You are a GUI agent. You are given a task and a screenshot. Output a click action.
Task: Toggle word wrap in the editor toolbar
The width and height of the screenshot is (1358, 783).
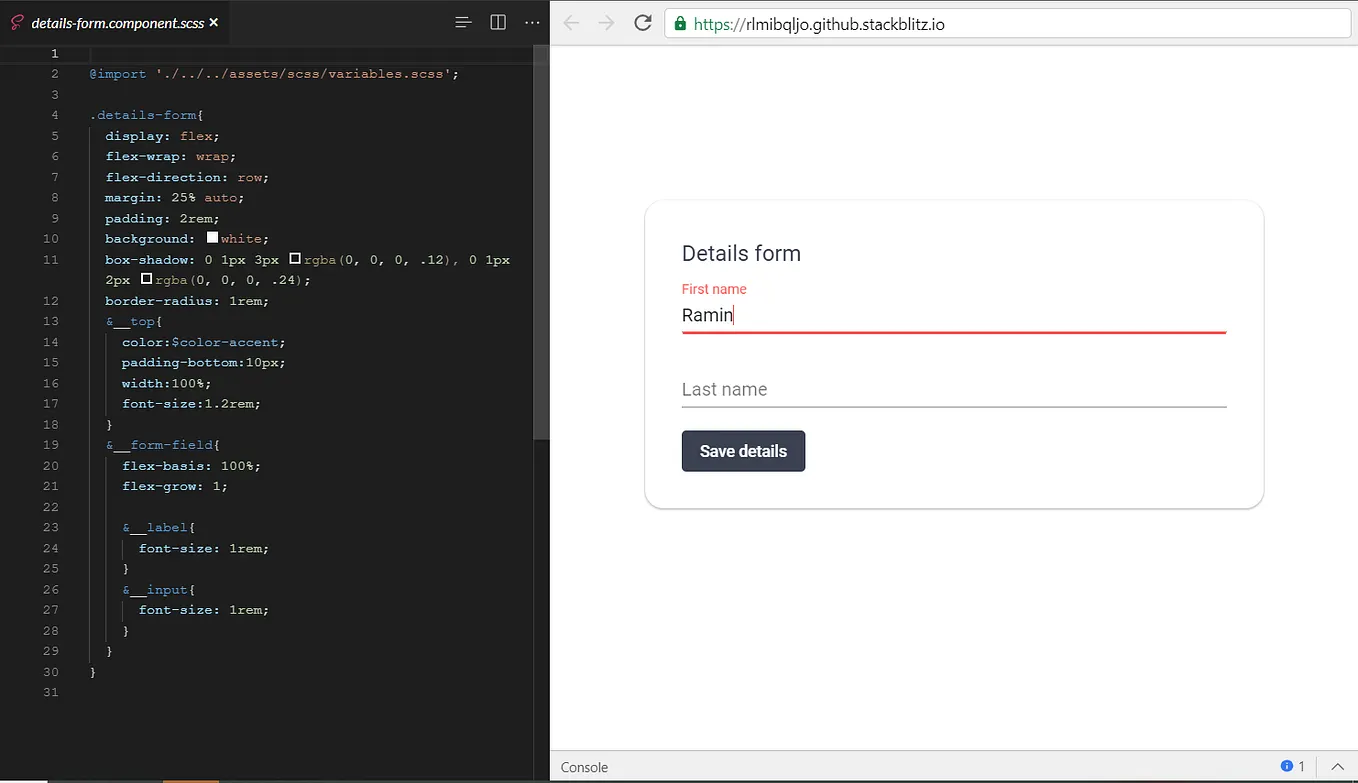[462, 21]
